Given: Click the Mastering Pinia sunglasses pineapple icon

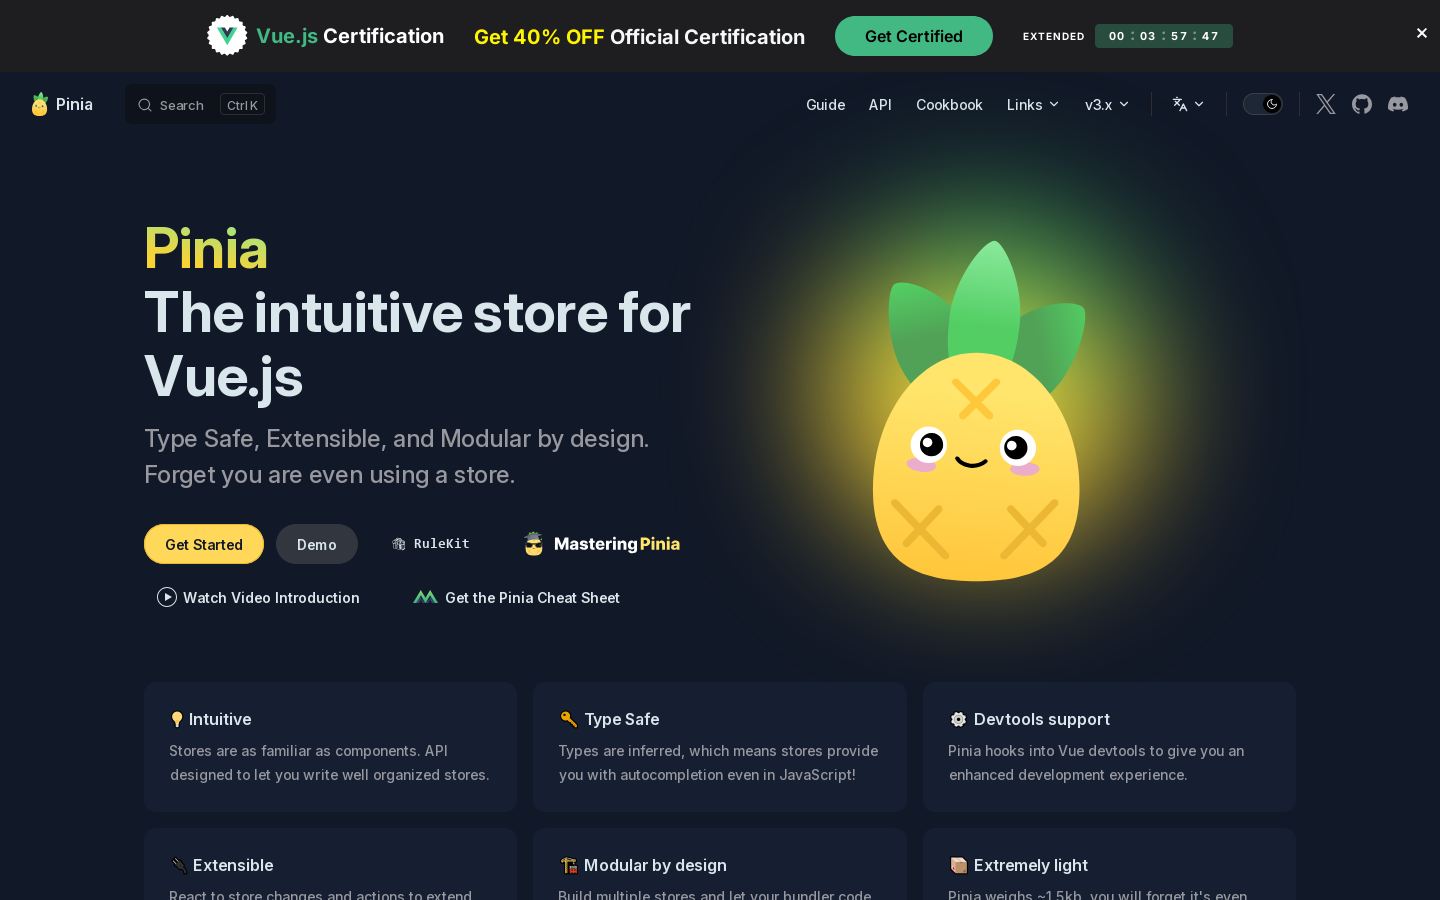Looking at the screenshot, I should 534,543.
